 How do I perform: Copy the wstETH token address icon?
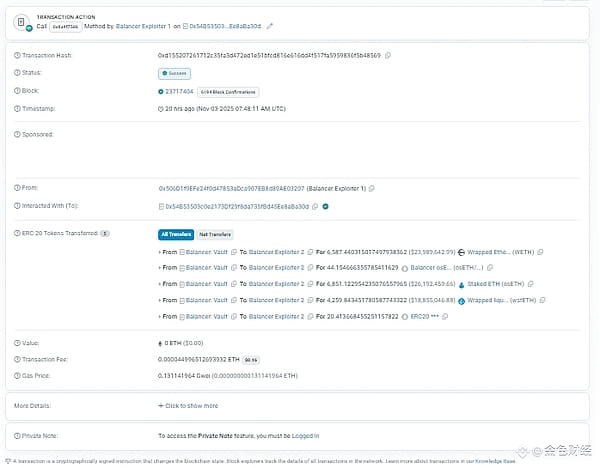(x=542, y=300)
